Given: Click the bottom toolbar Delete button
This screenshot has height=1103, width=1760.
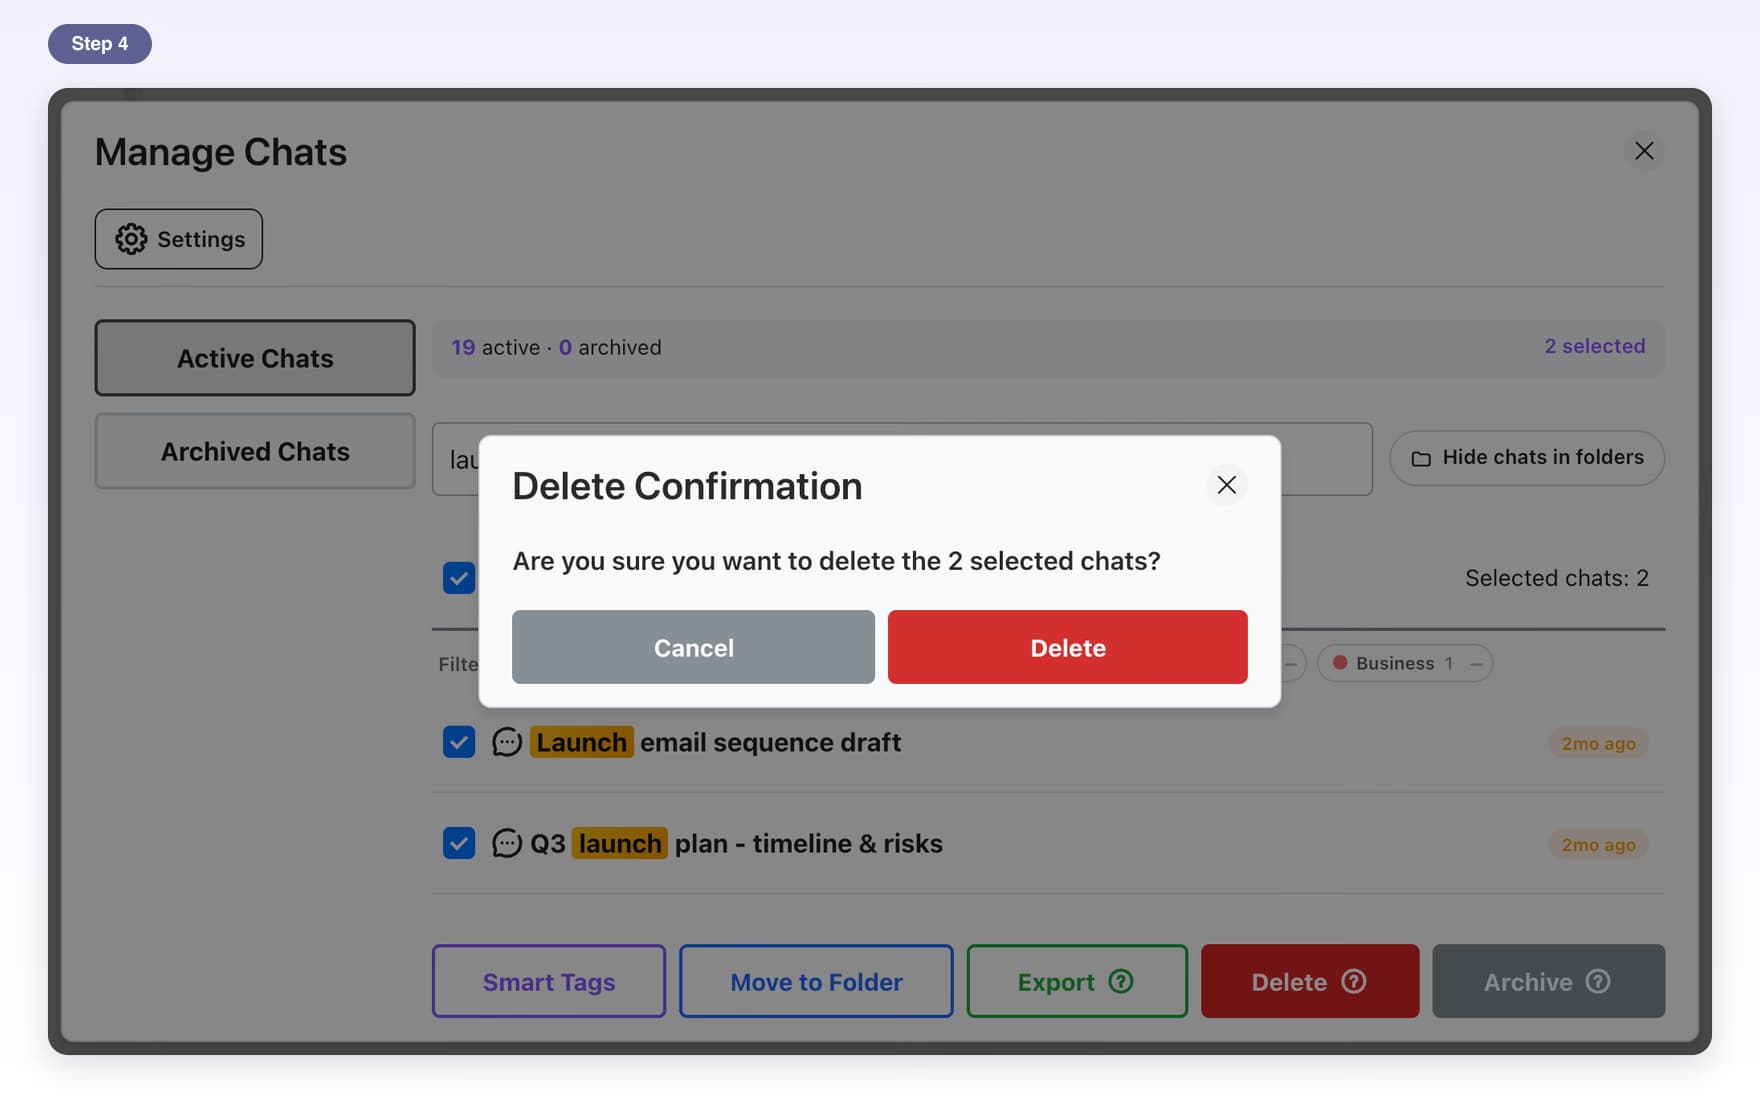Looking at the screenshot, I should 1310,981.
